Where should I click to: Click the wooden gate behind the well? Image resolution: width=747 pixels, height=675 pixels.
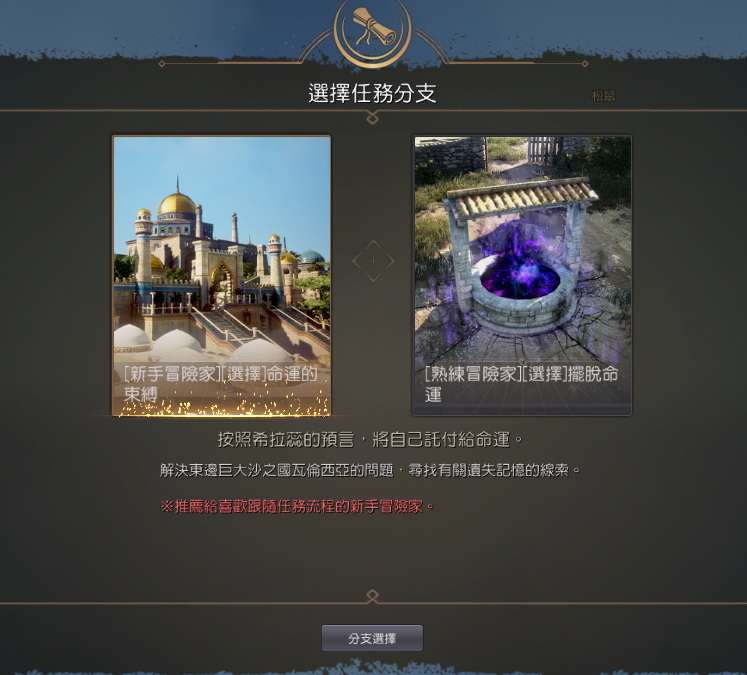pyautogui.click(x=543, y=149)
